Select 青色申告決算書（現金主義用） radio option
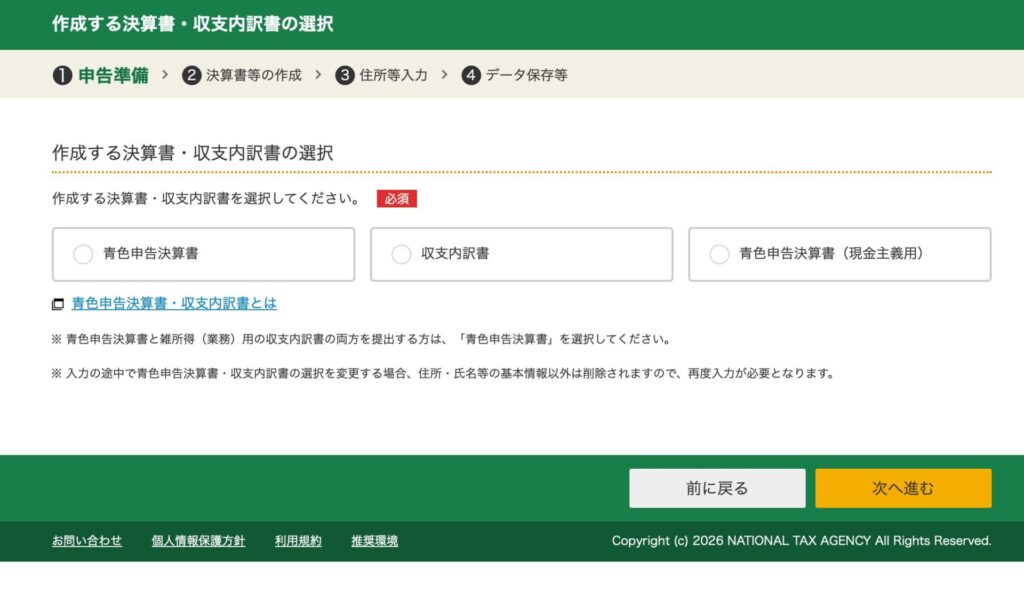The image size is (1024, 593). (719, 254)
